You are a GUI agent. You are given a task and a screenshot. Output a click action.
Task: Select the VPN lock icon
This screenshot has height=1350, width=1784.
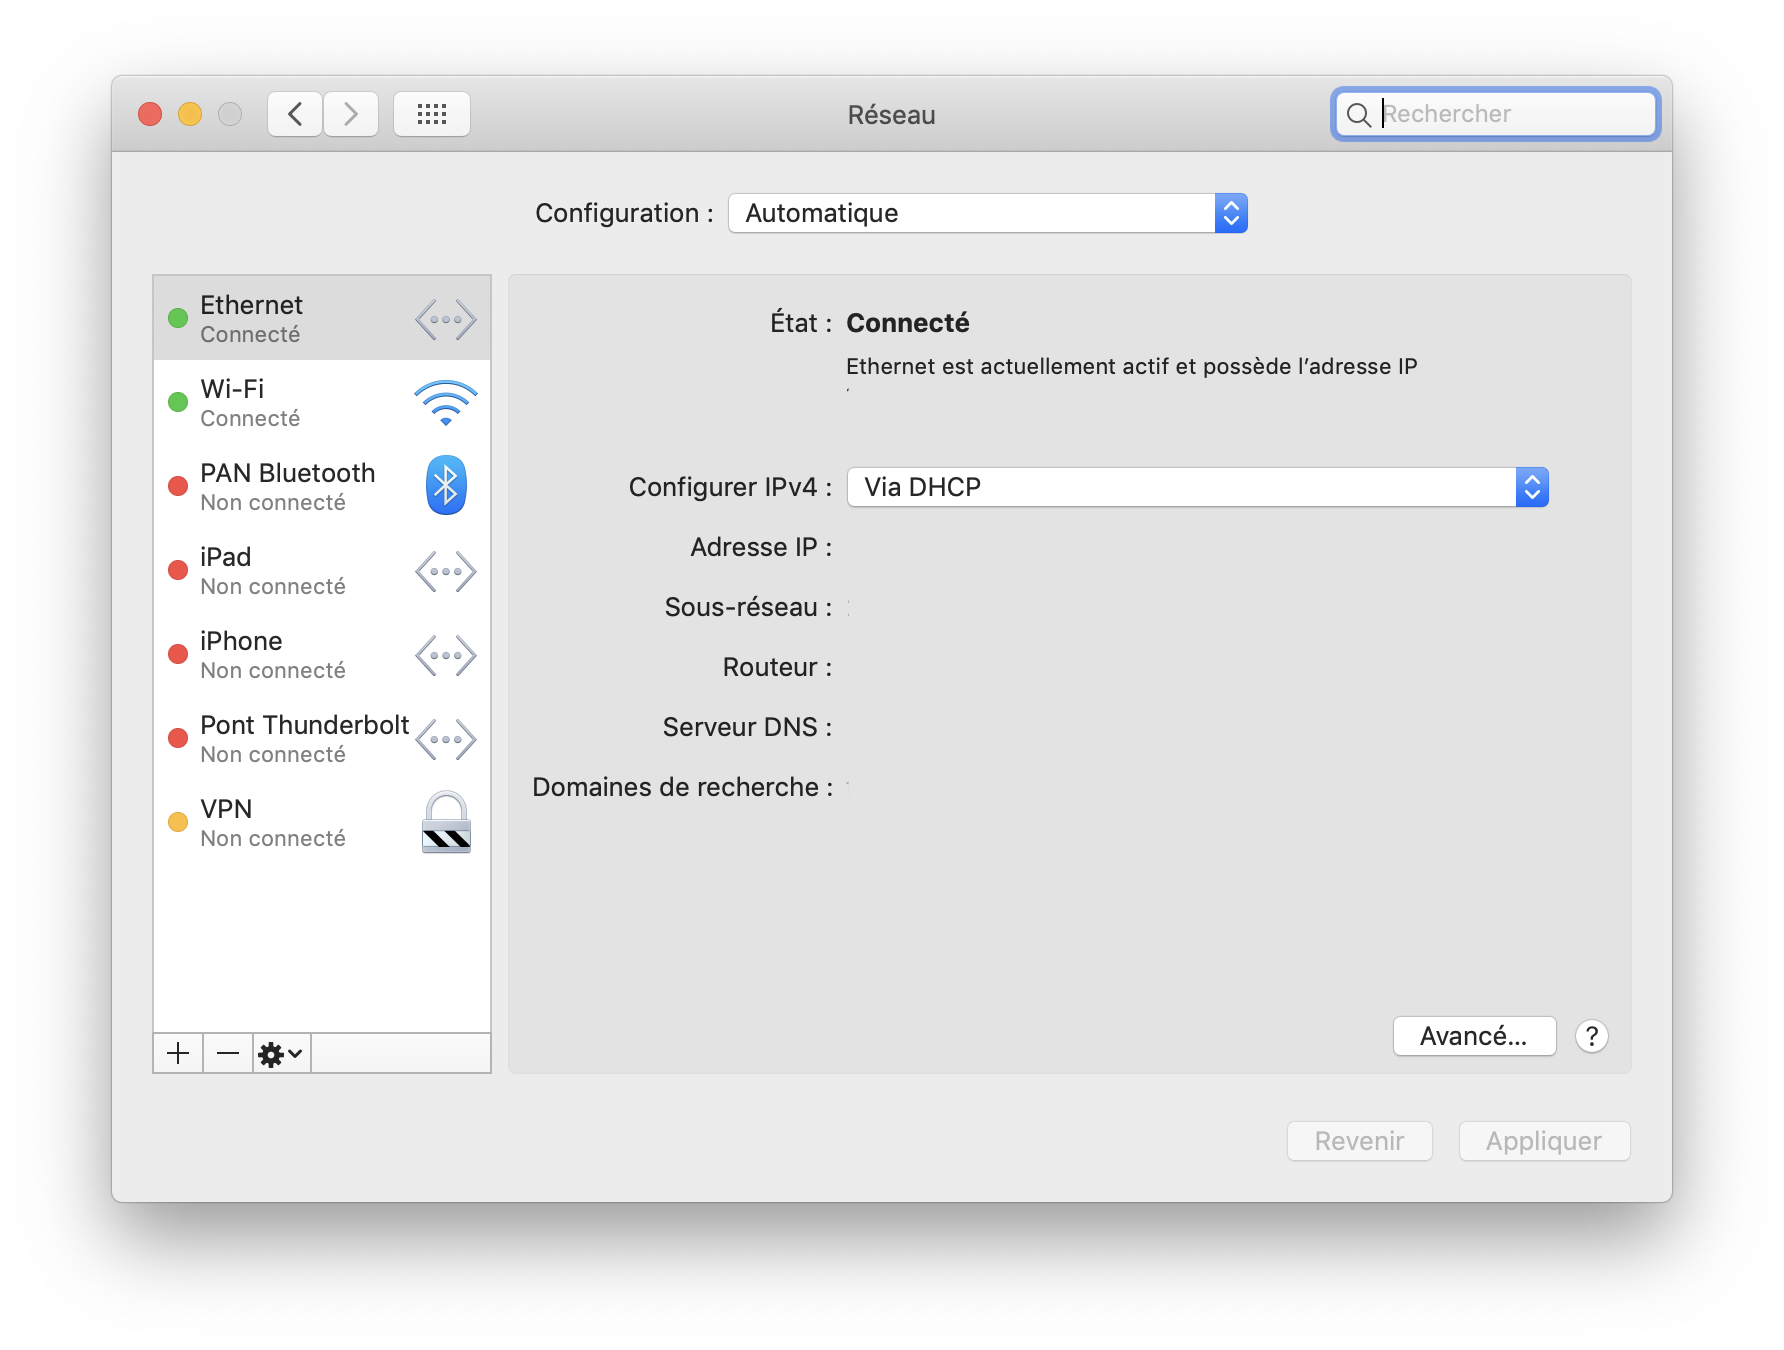[x=444, y=822]
